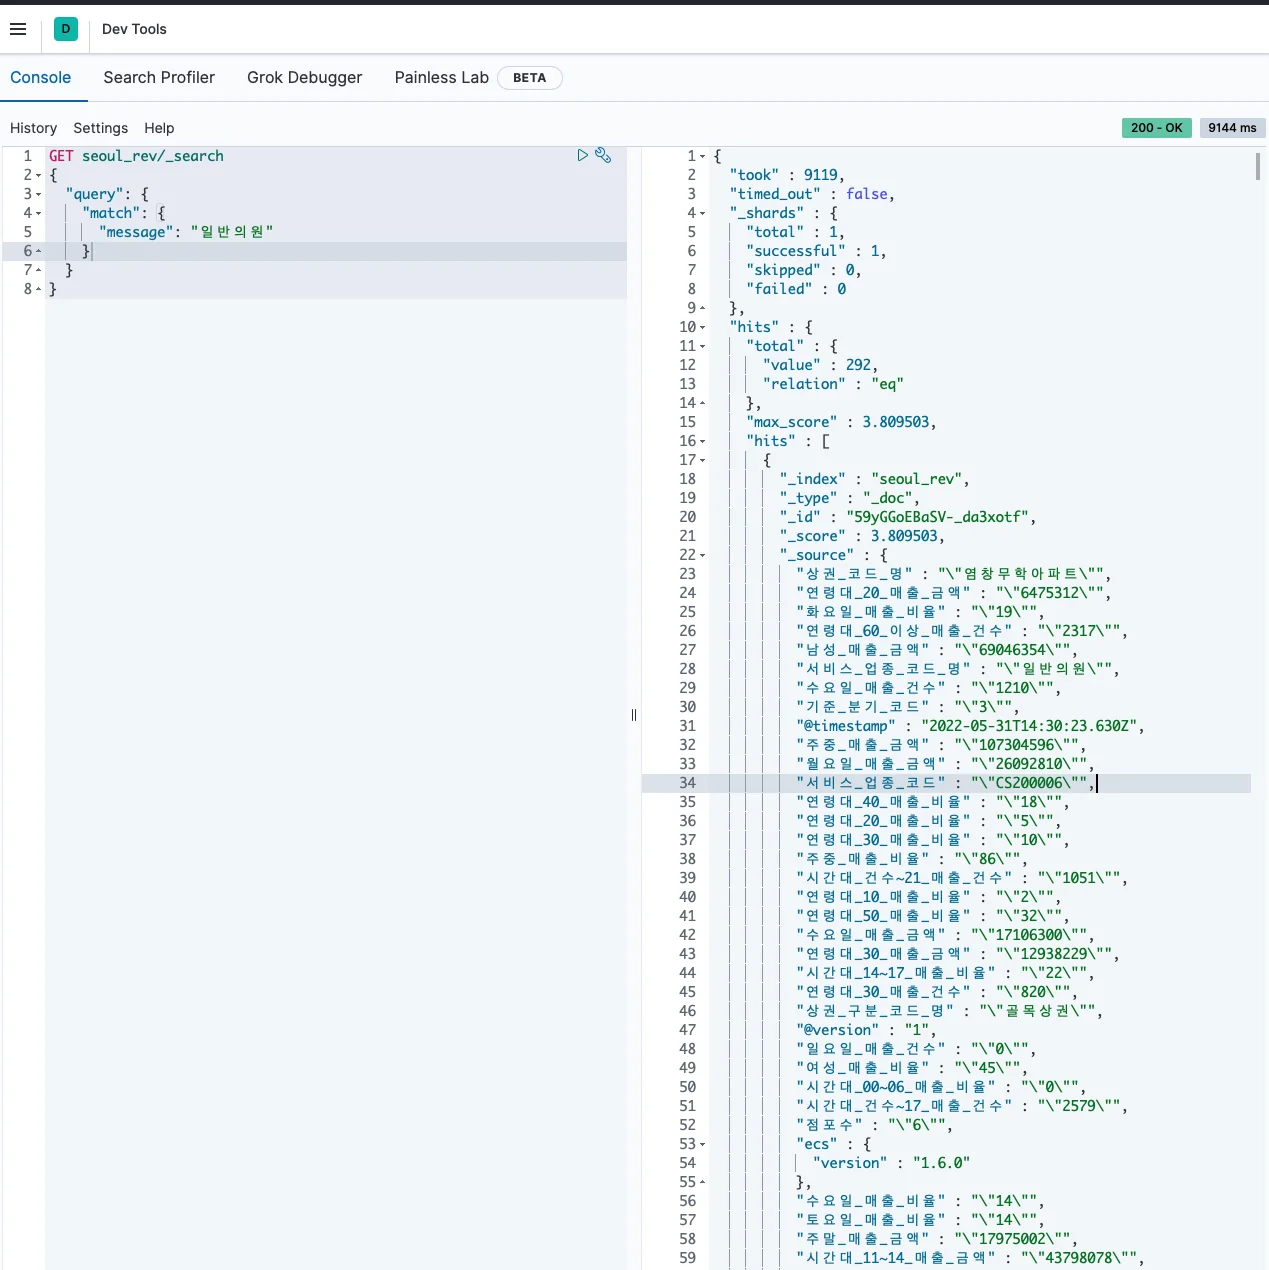This screenshot has width=1269, height=1270.
Task: Collapse the "match" block fold arrow
Action: tap(39, 213)
